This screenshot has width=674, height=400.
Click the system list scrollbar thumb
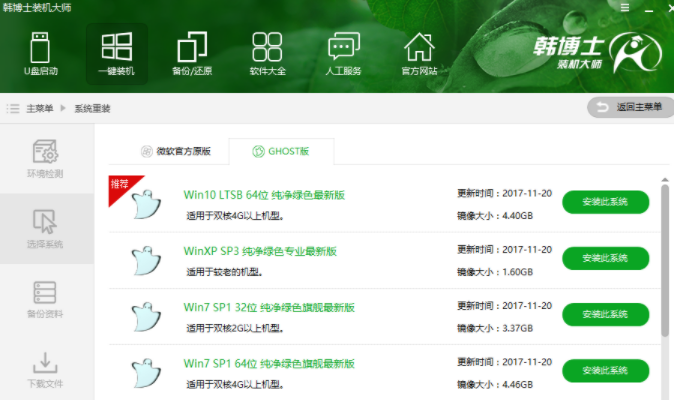[665, 260]
